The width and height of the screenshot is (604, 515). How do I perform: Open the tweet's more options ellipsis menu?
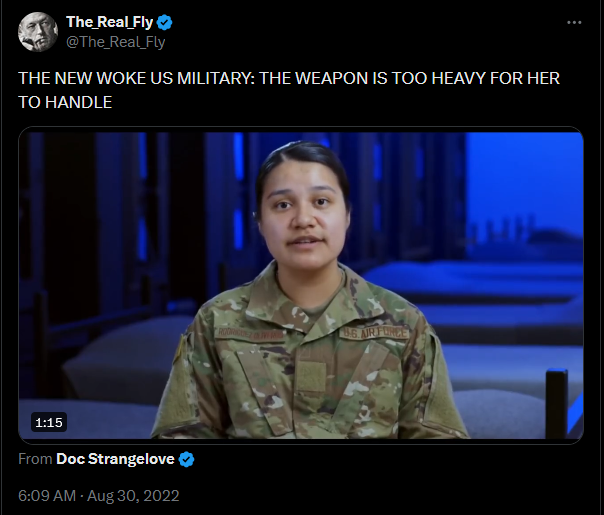point(574,22)
